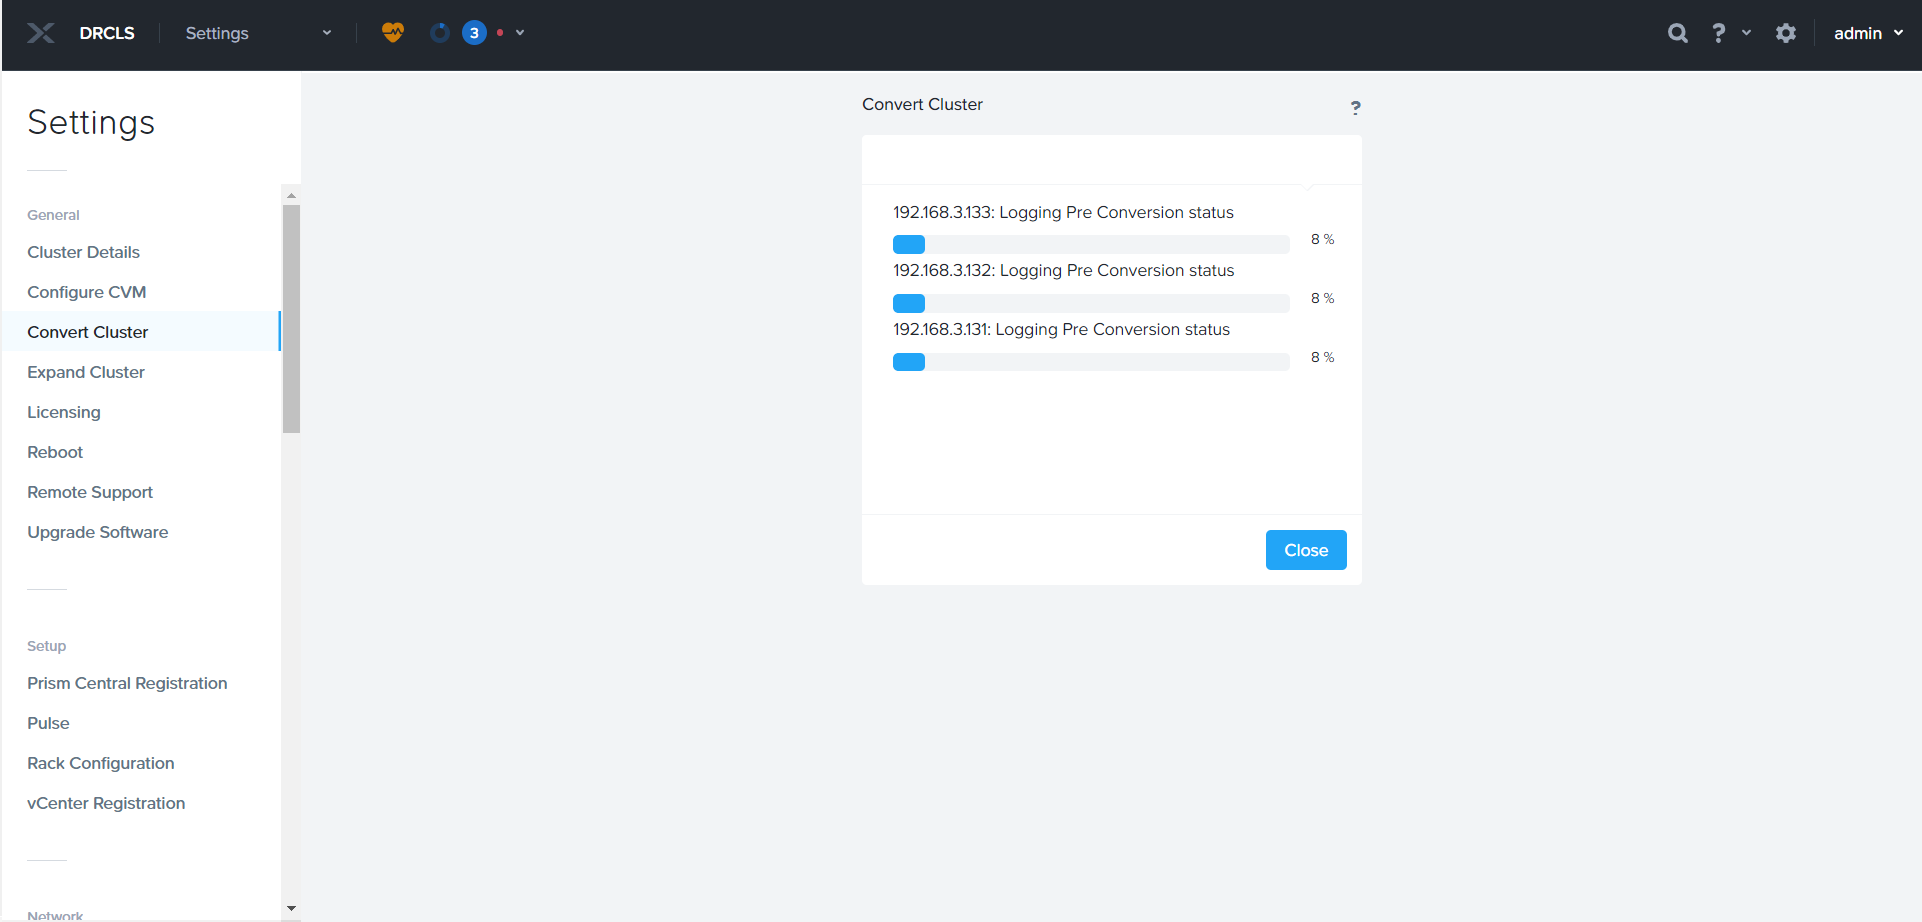The width and height of the screenshot is (1922, 922).
Task: Open the admin user dropdown
Action: click(1867, 33)
